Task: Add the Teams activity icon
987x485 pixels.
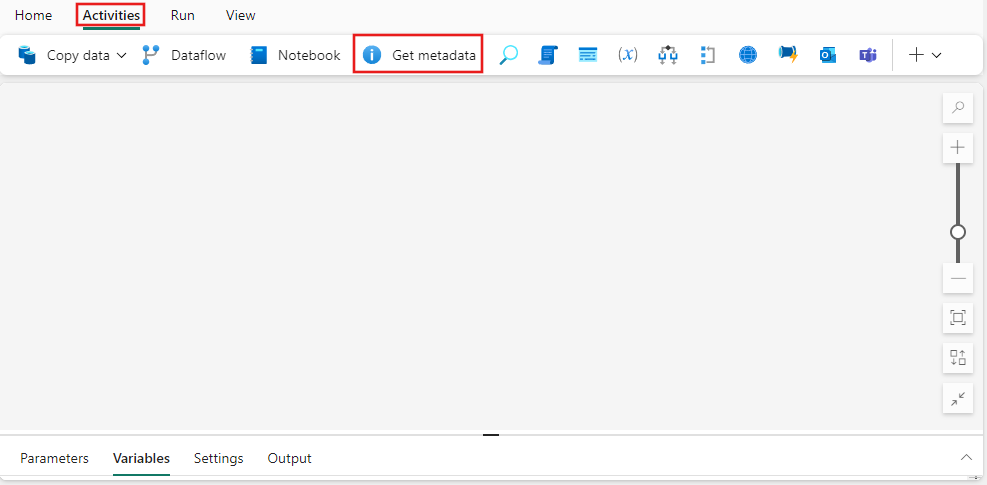Action: [868, 55]
